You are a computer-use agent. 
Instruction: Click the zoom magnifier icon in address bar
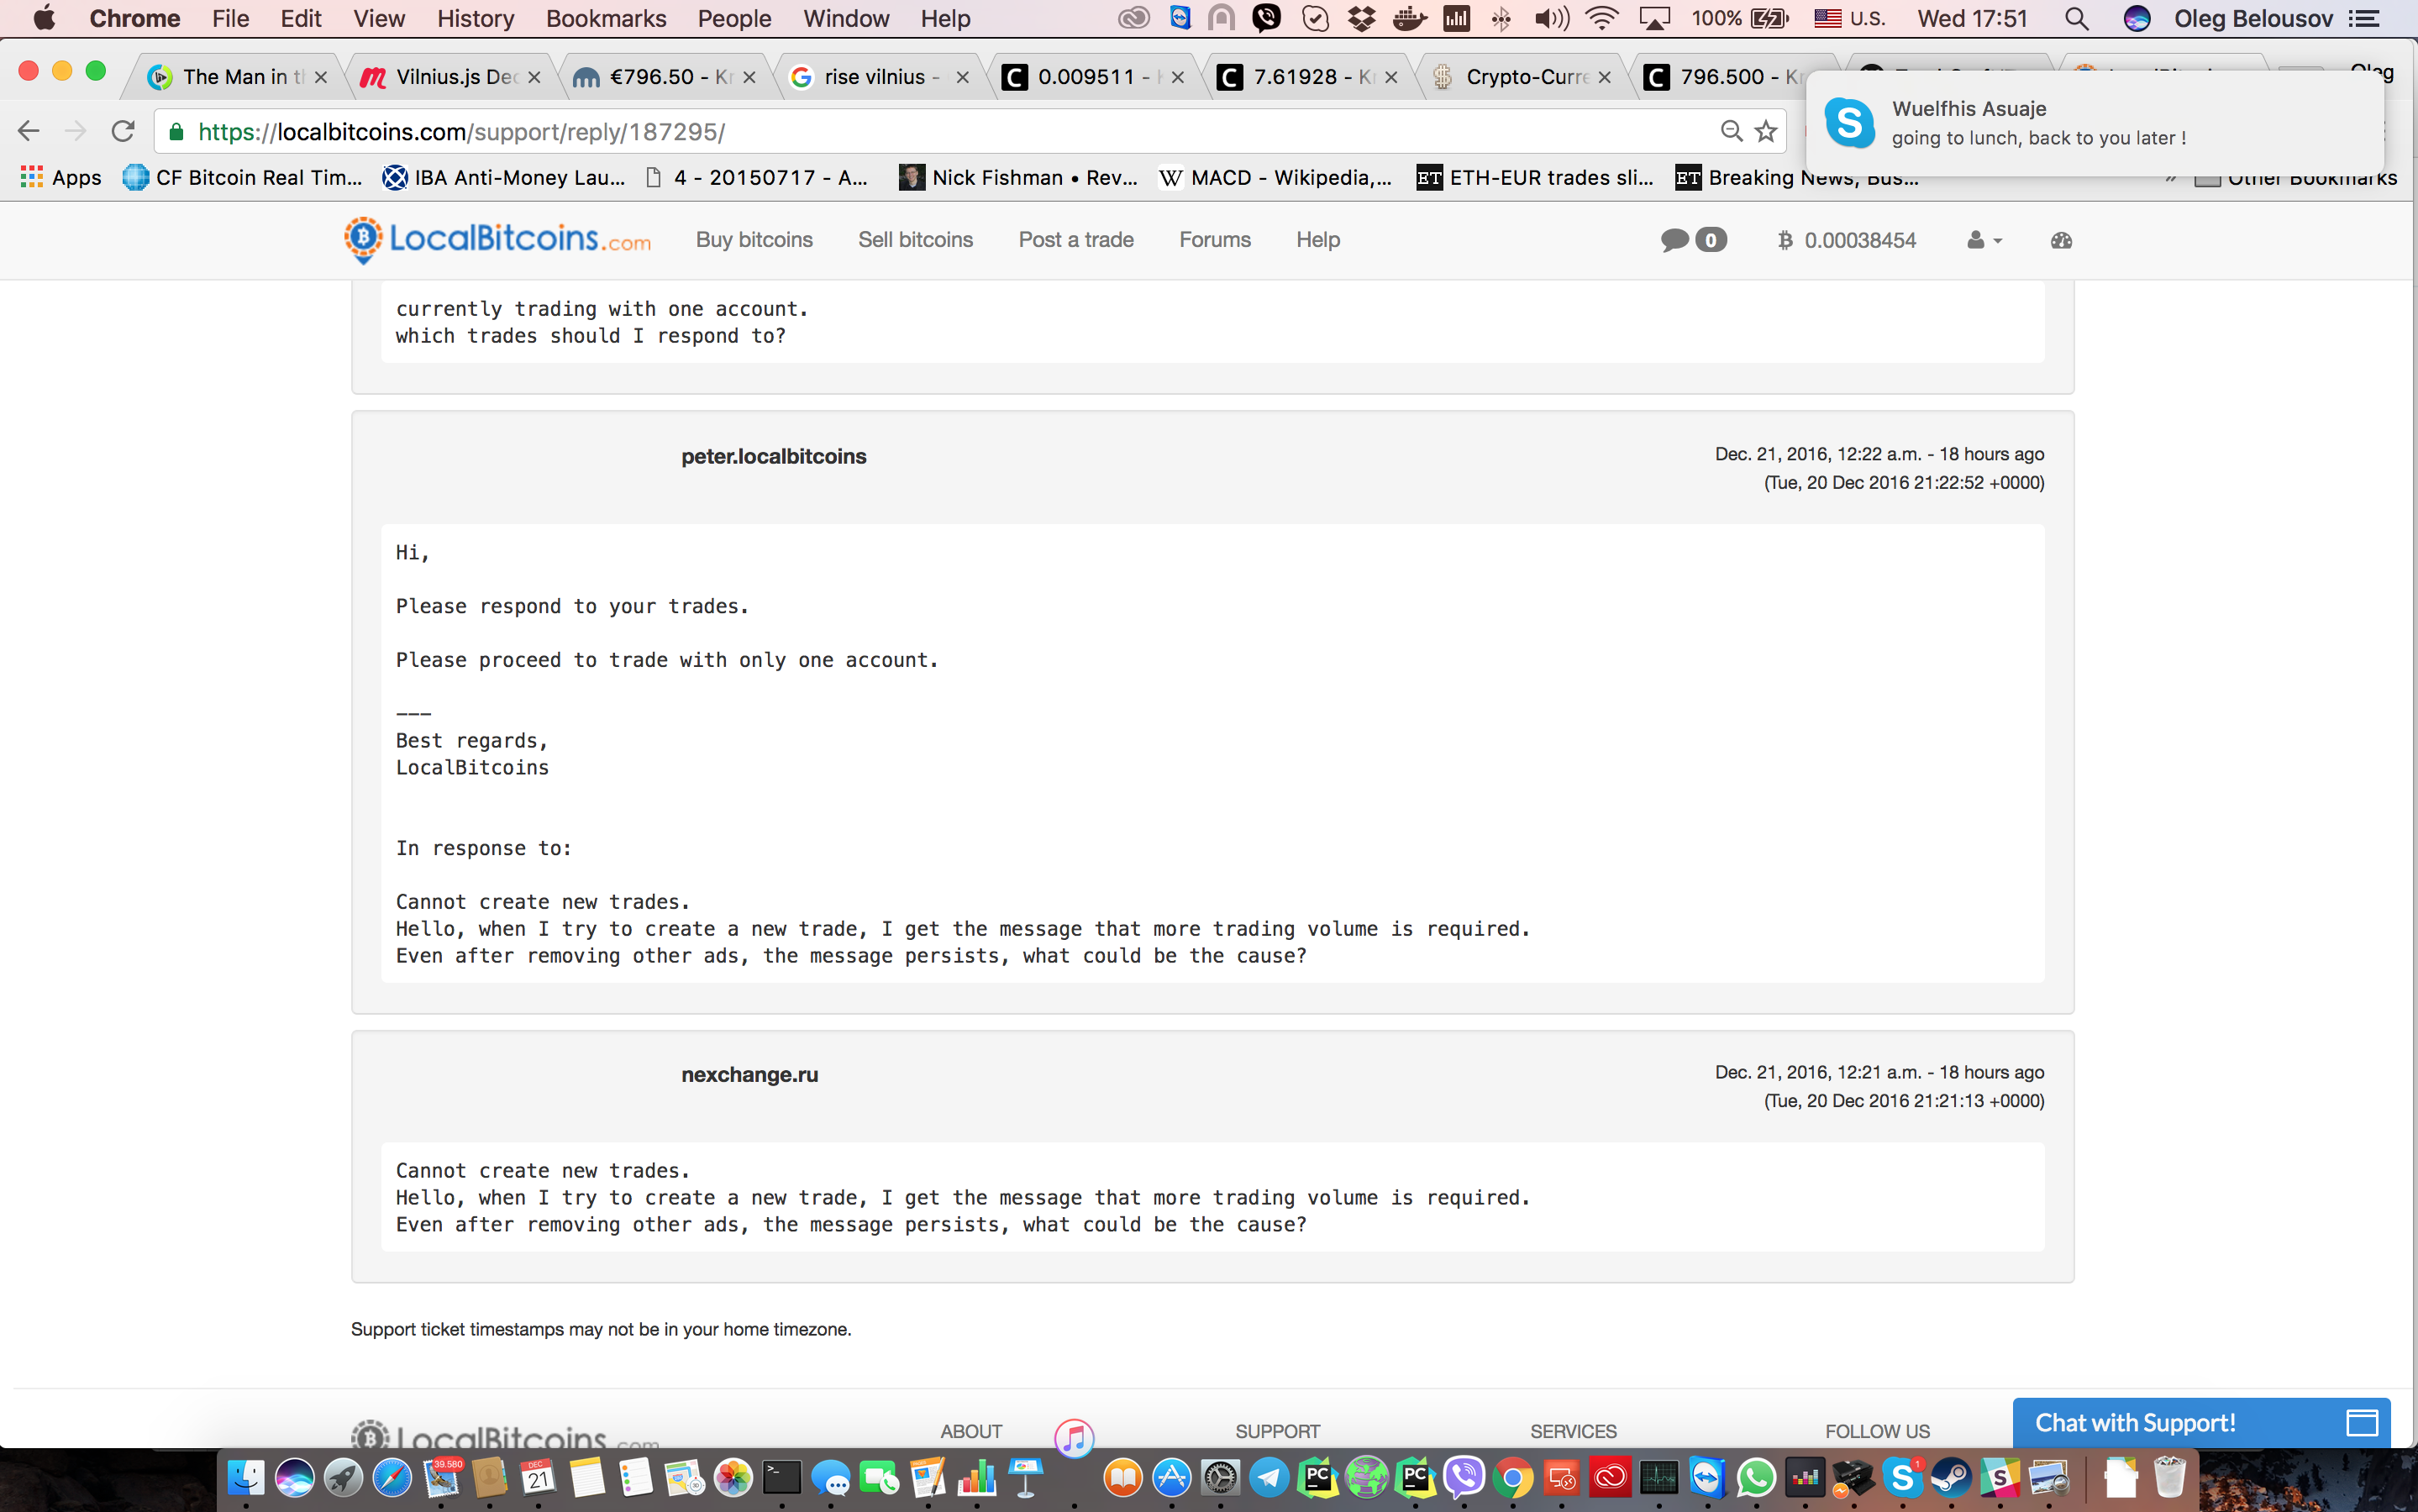click(x=1731, y=131)
